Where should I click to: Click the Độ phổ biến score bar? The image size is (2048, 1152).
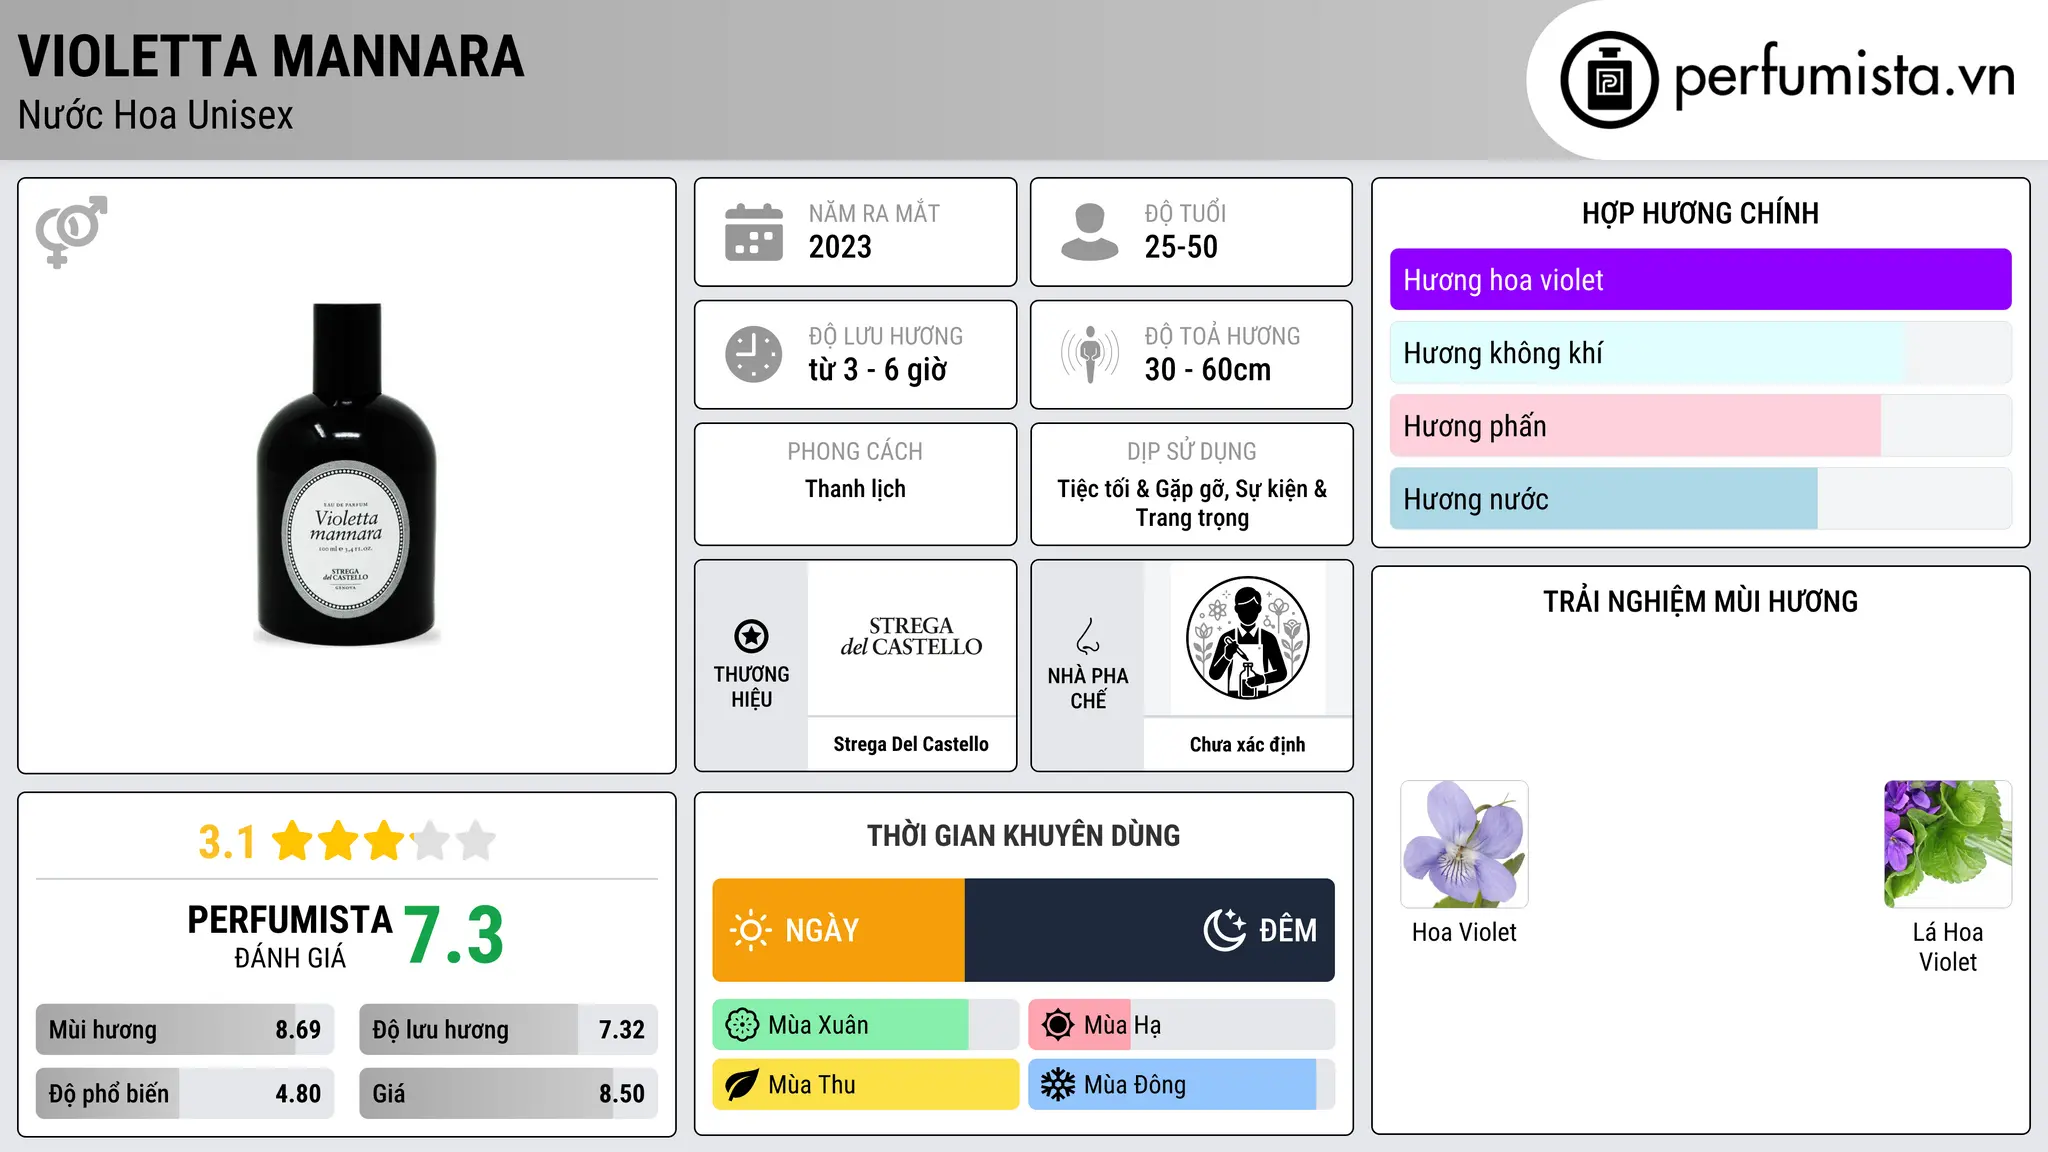coord(185,1094)
